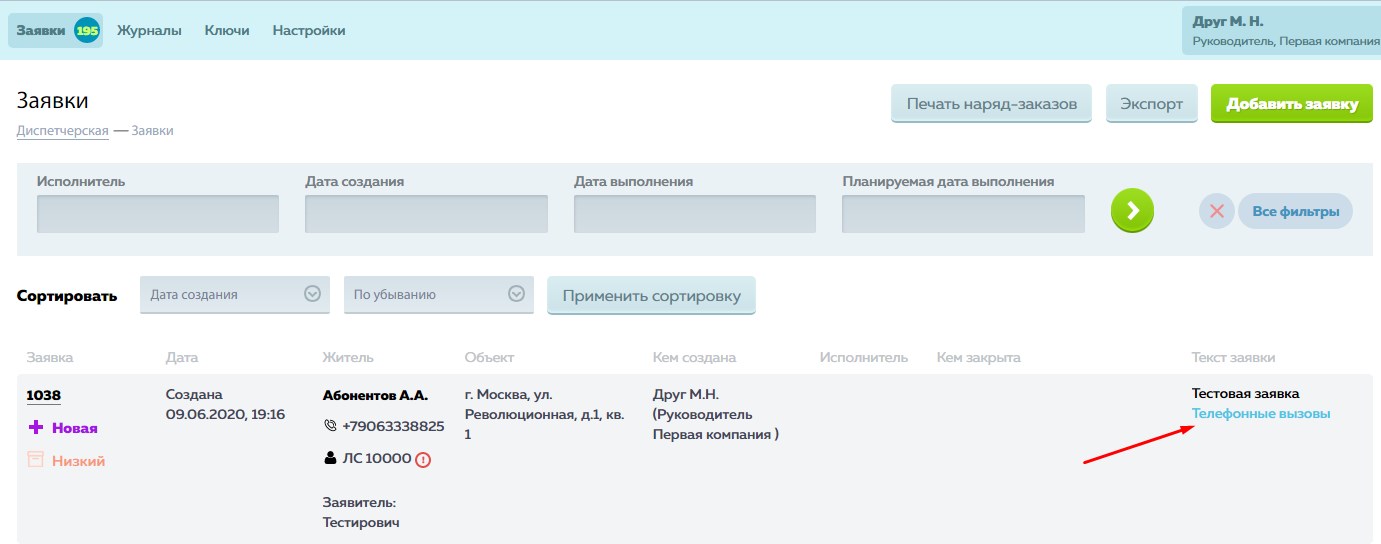Click the green Добавить заявку button
This screenshot has height=544, width=1381.
(x=1292, y=104)
